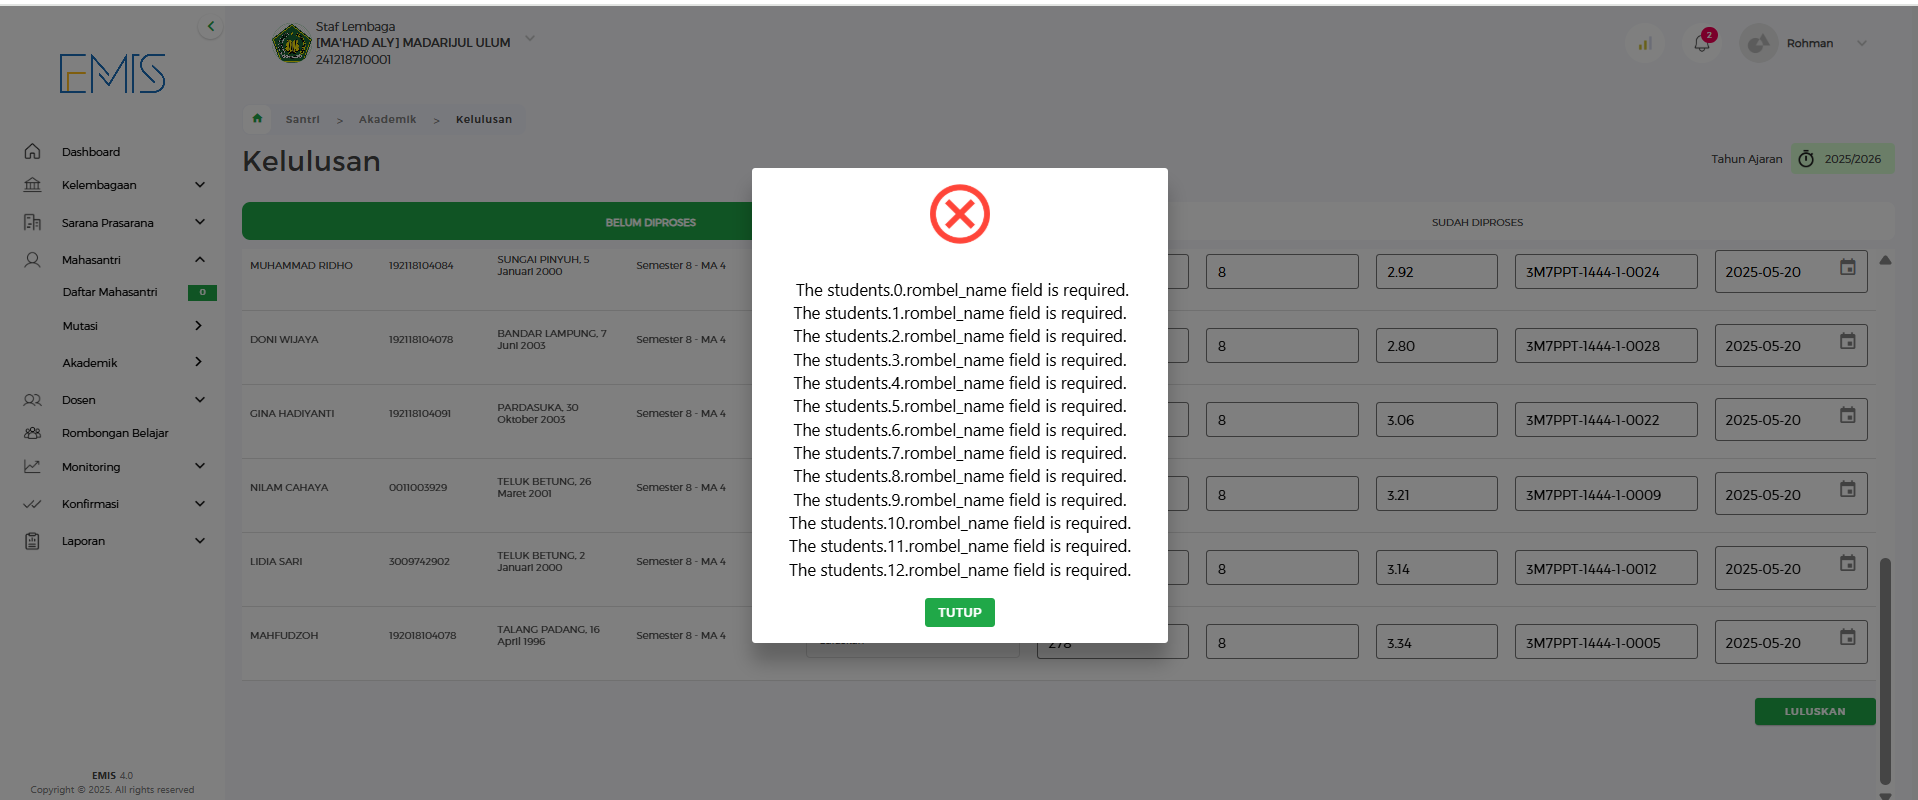Click the LULUSKAN button

coord(1814,711)
